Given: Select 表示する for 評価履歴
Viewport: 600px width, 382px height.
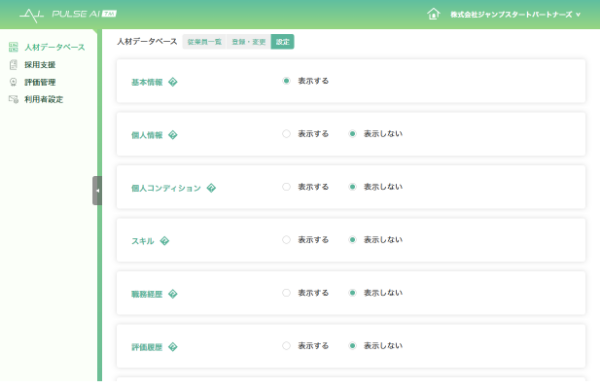Looking at the screenshot, I should (x=286, y=346).
